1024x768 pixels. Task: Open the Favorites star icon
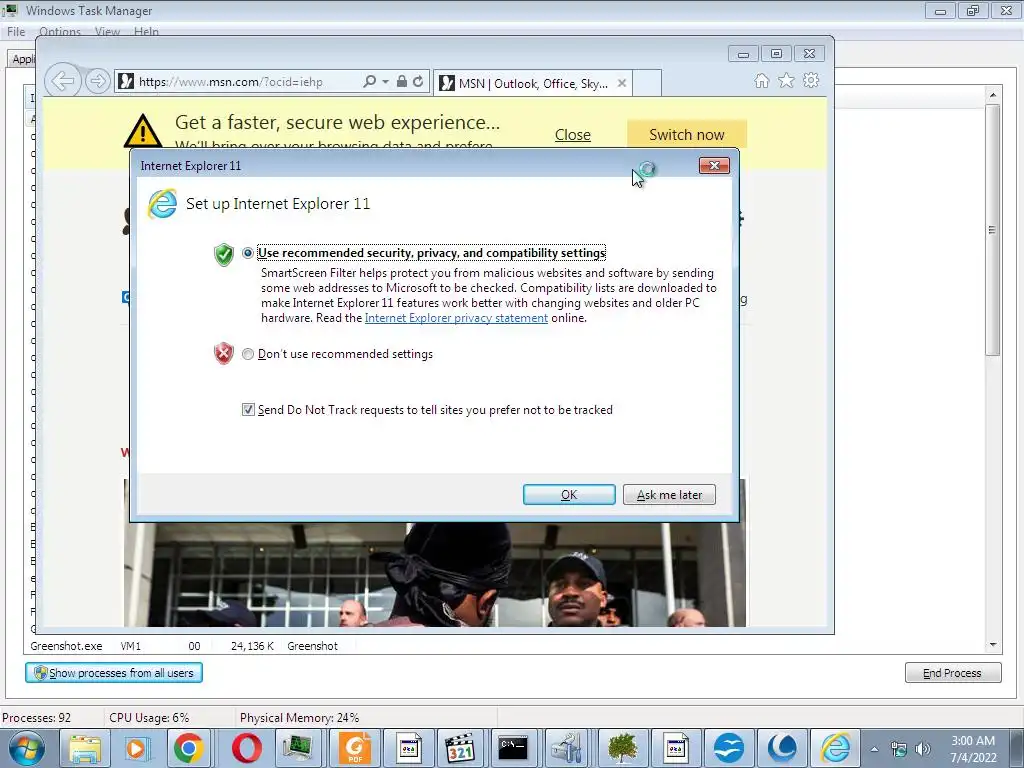786,81
